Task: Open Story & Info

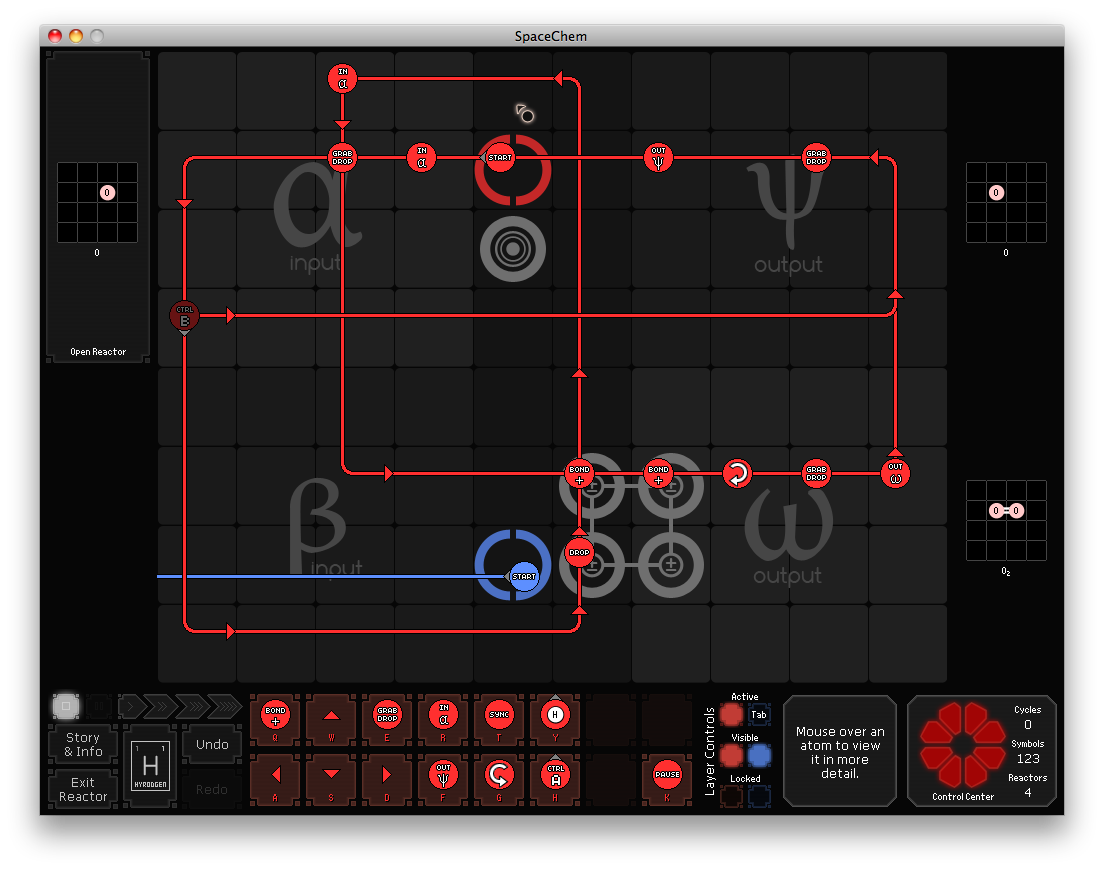Action: pos(83,744)
